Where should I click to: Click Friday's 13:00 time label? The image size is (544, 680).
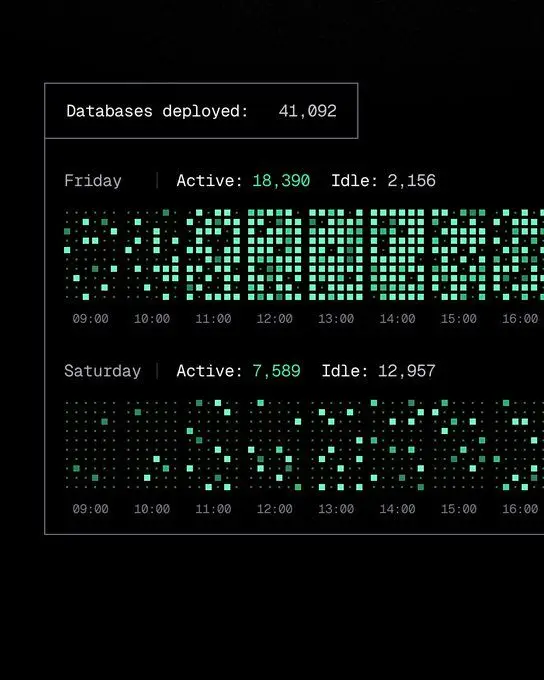coord(336,319)
